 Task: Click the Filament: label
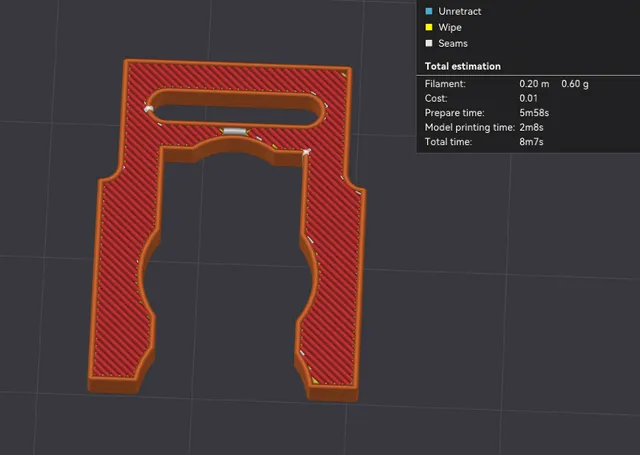(445, 84)
